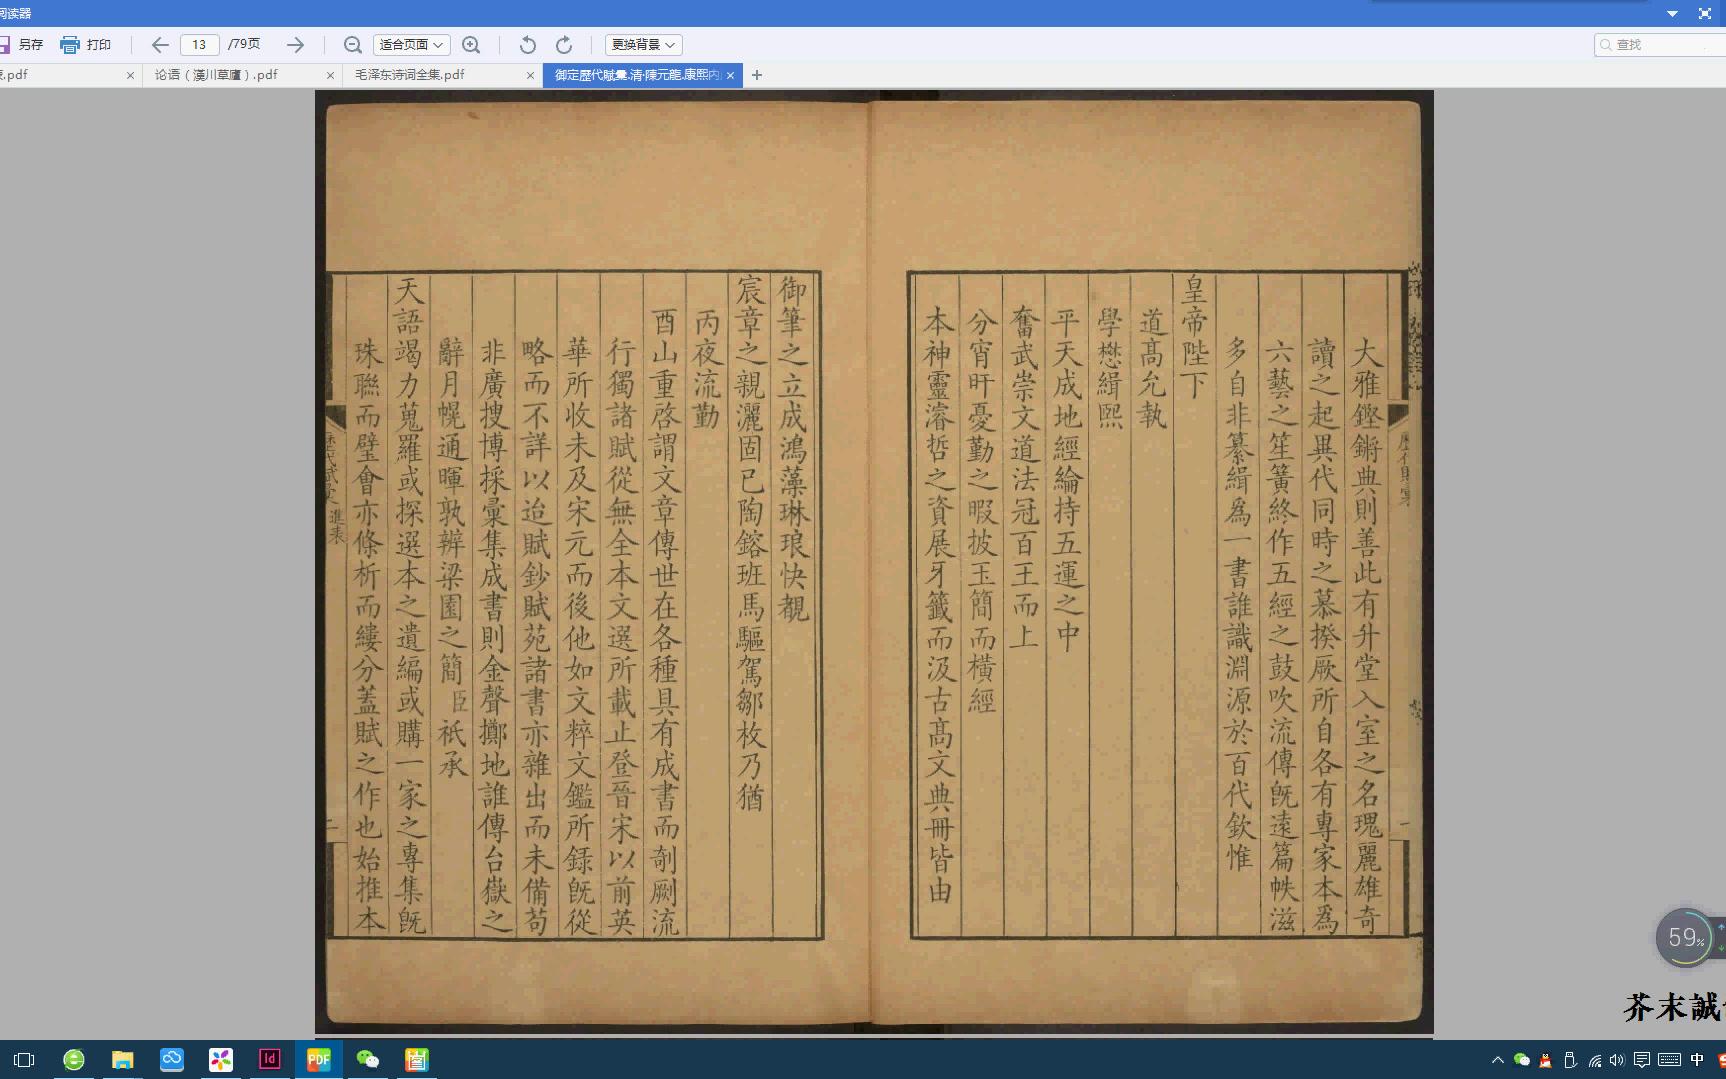The height and width of the screenshot is (1079, 1726).
Task: Open a new tab with plus button
Action: pos(757,75)
